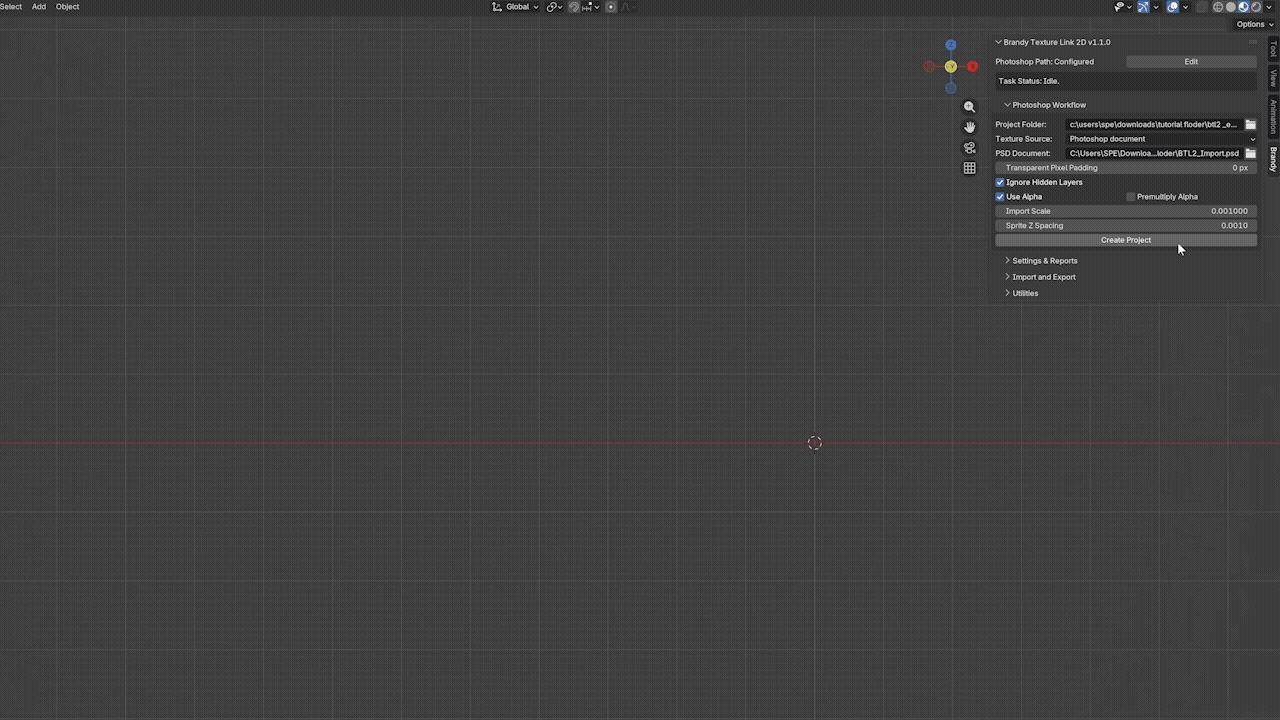Toggle the camera view icon
This screenshot has width=1280, height=720.
click(969, 148)
